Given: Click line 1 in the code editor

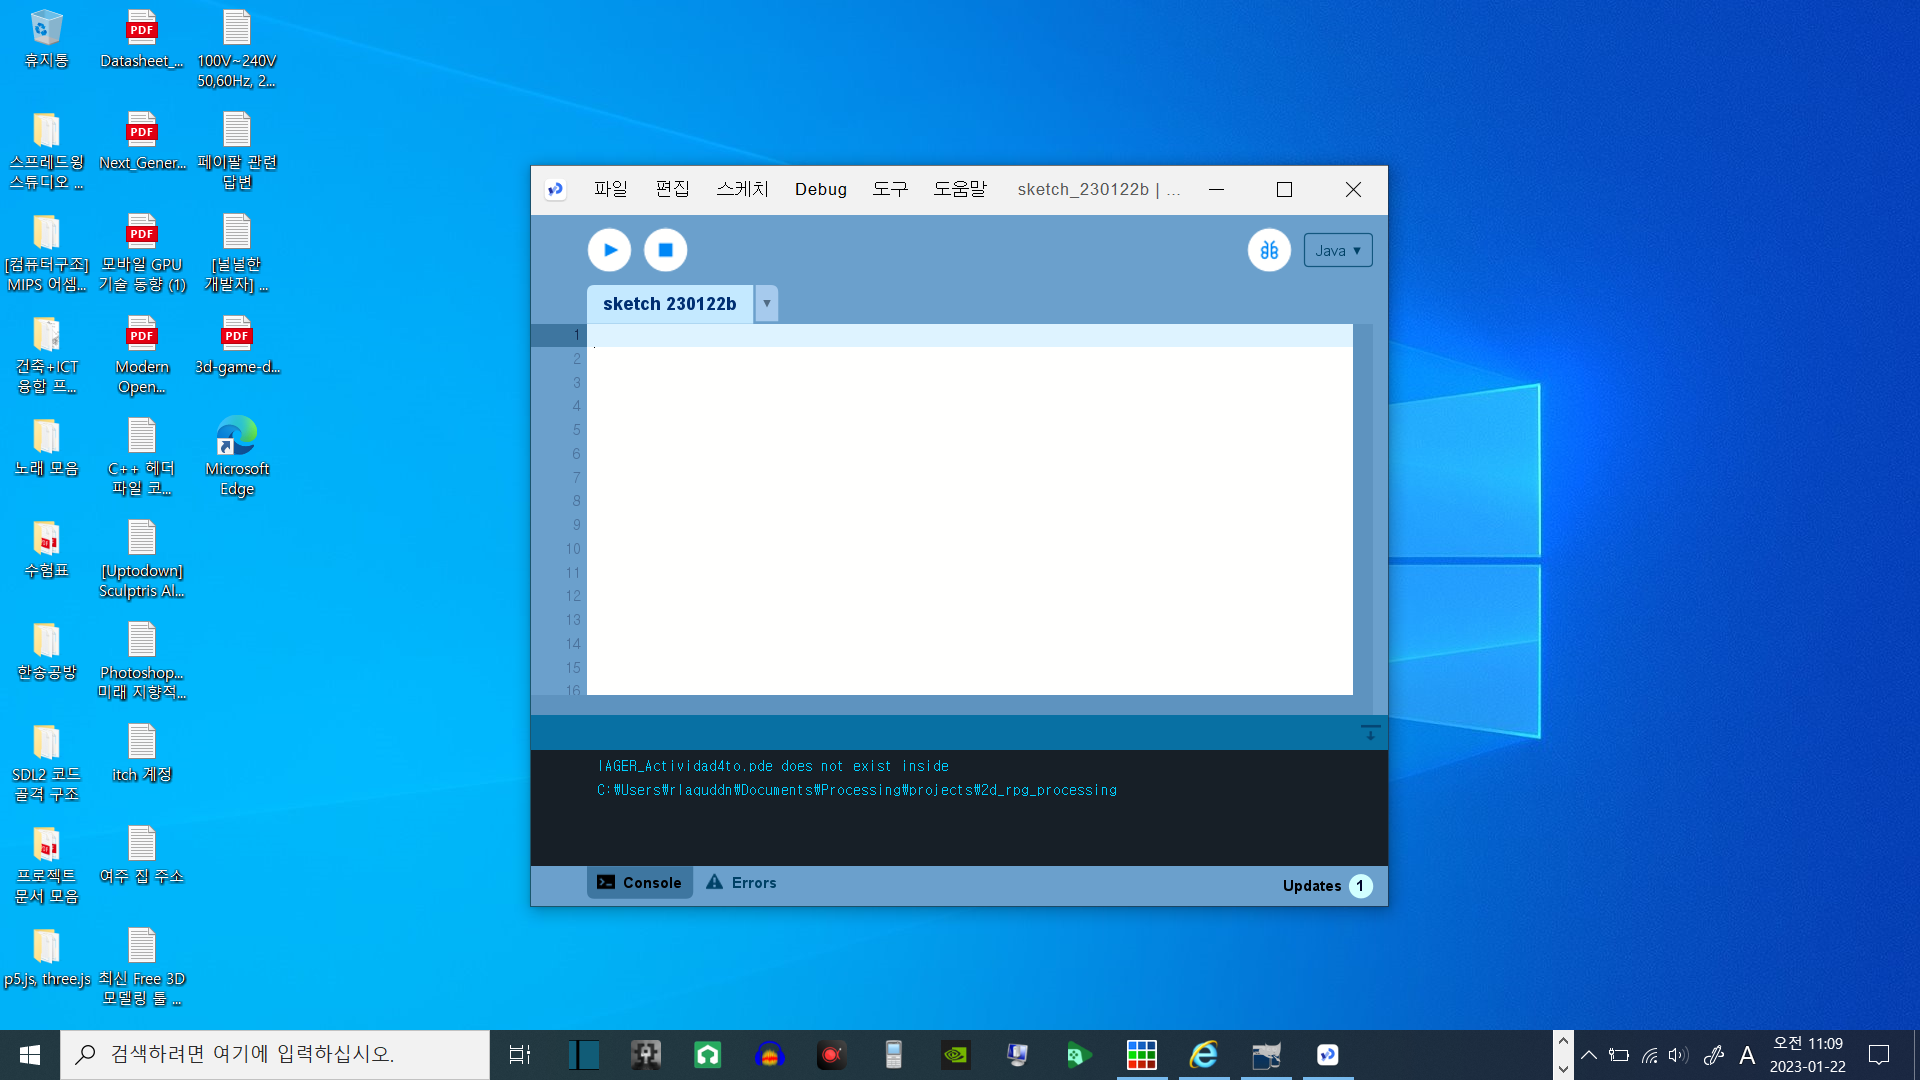Looking at the screenshot, I should pyautogui.click(x=968, y=335).
